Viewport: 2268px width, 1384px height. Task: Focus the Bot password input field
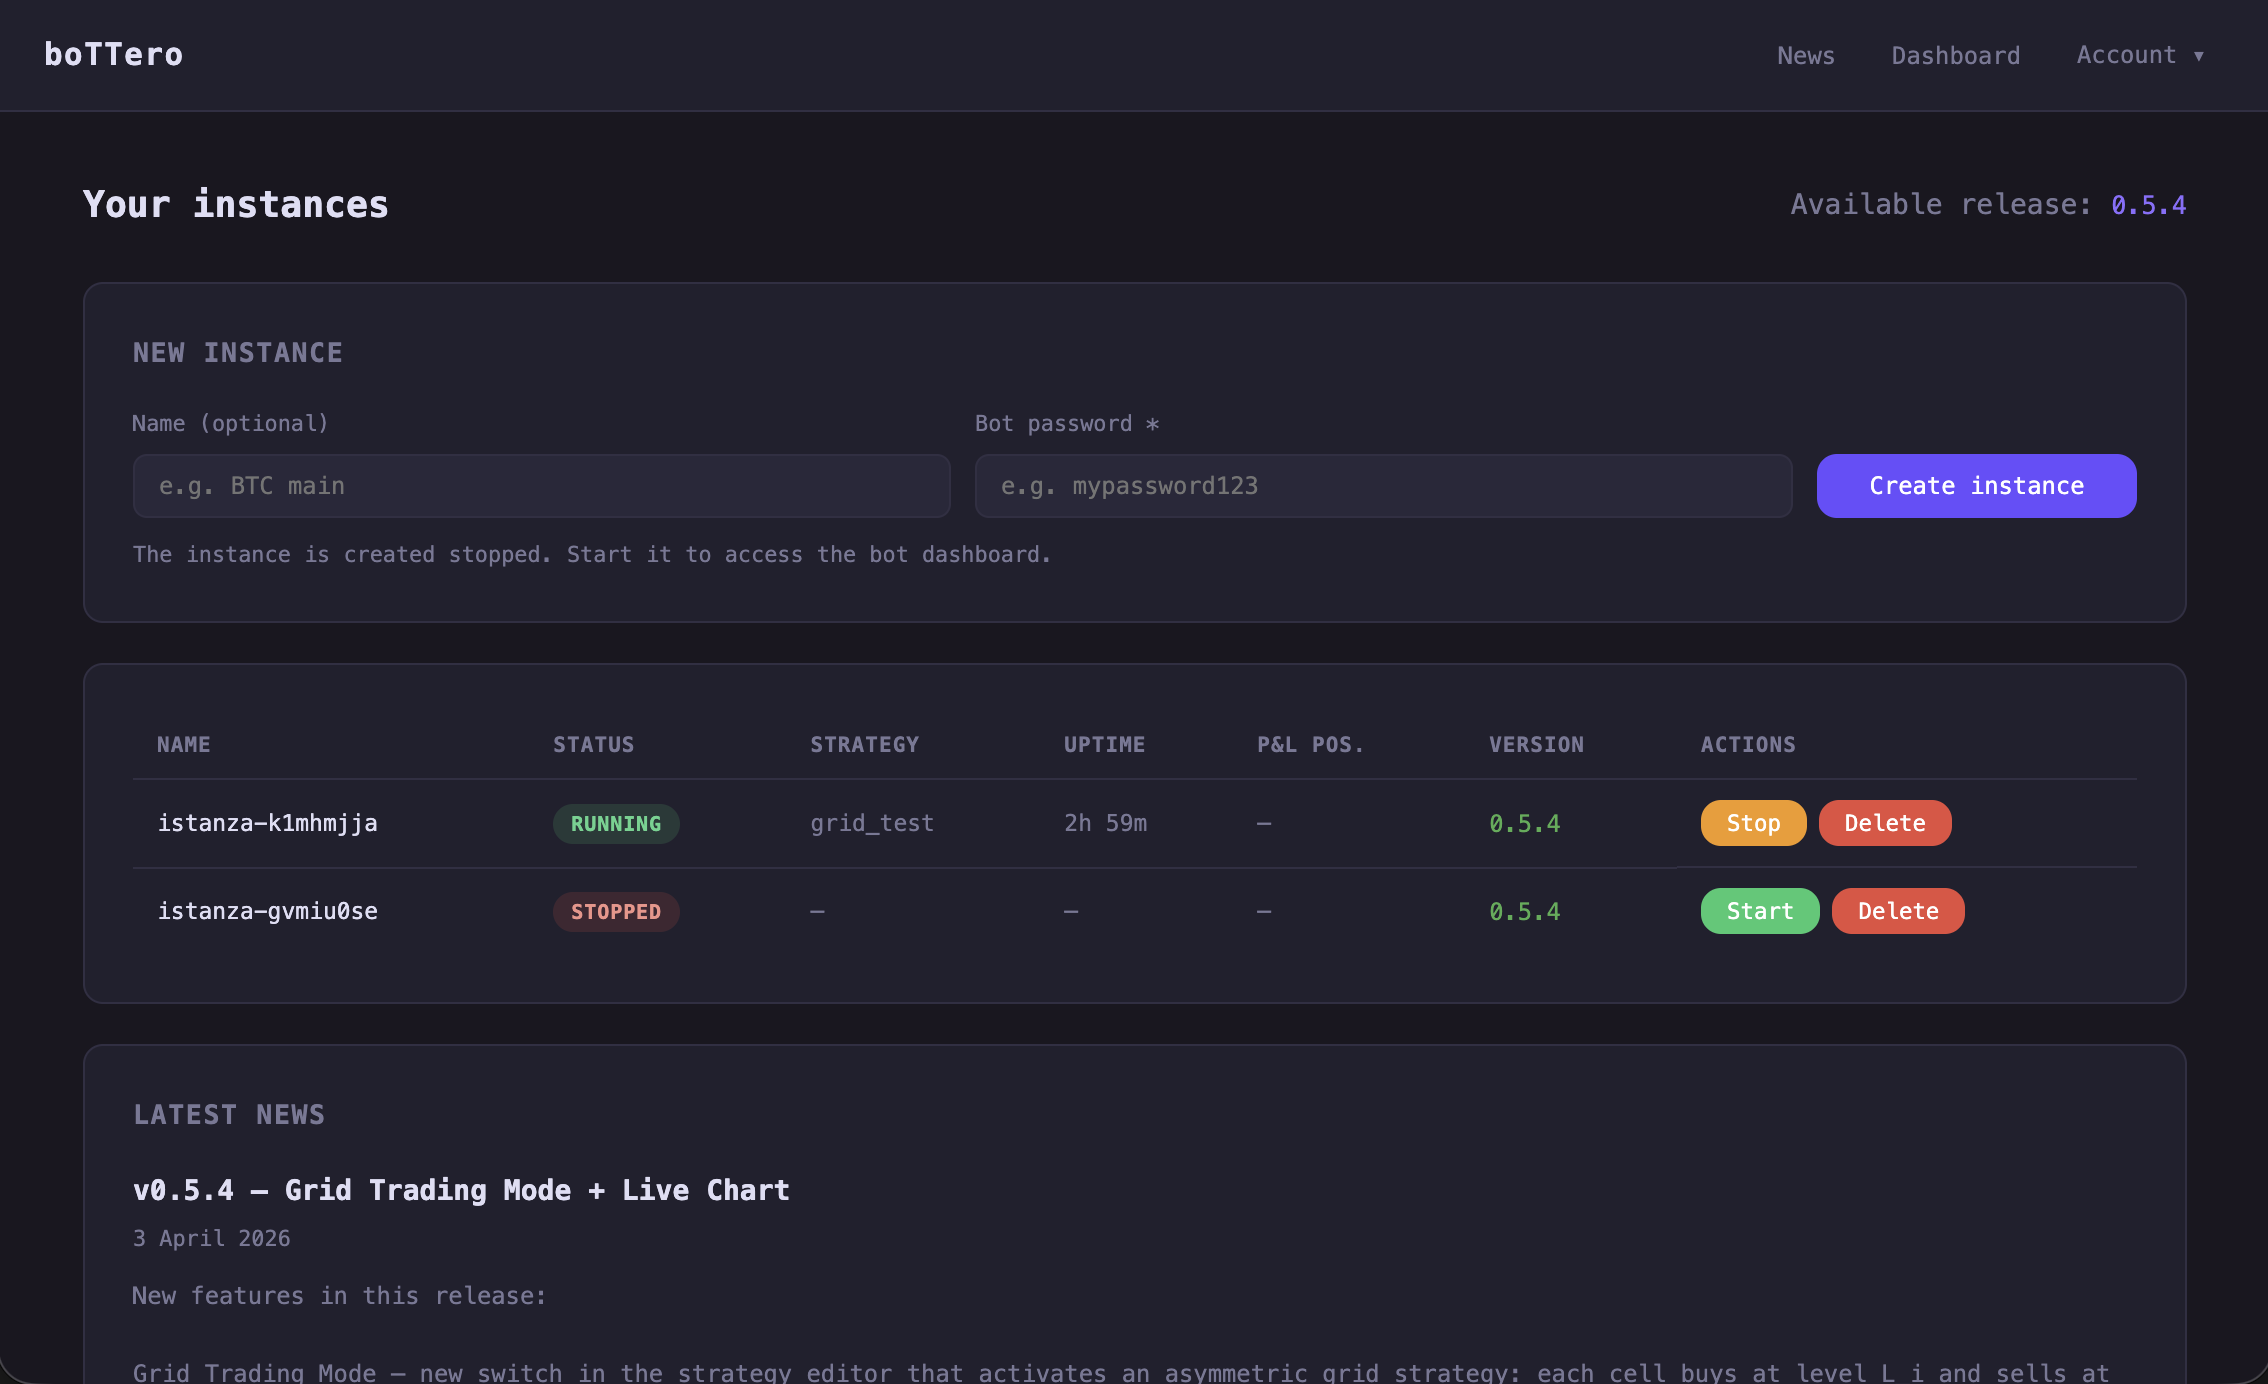tap(1383, 486)
